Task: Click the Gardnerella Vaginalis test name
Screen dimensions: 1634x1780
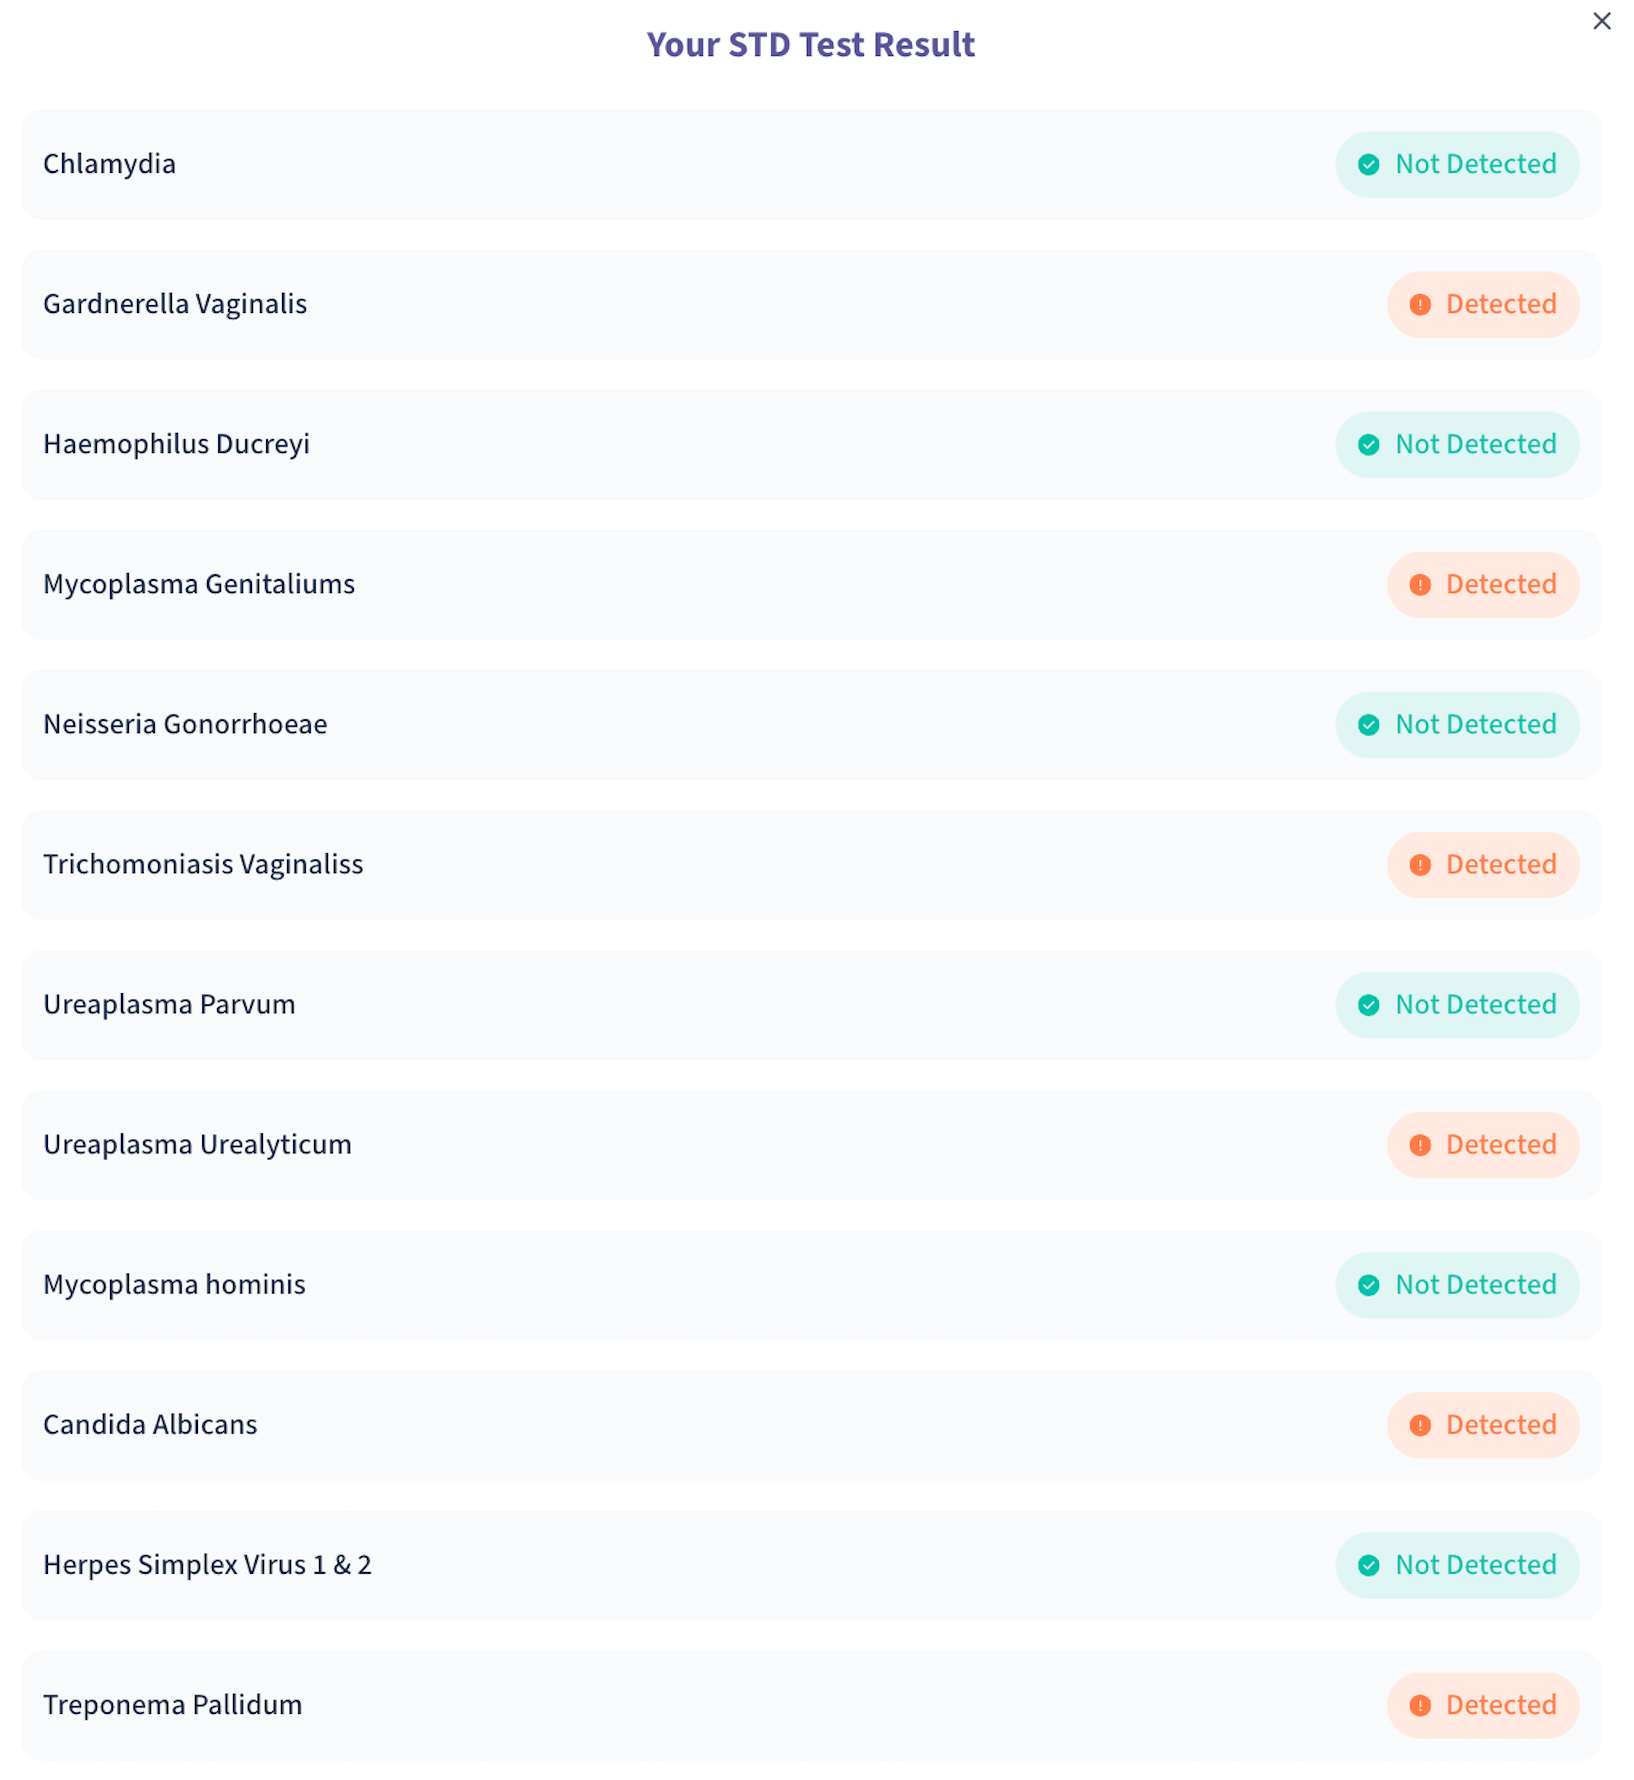Action: pyautogui.click(x=175, y=304)
